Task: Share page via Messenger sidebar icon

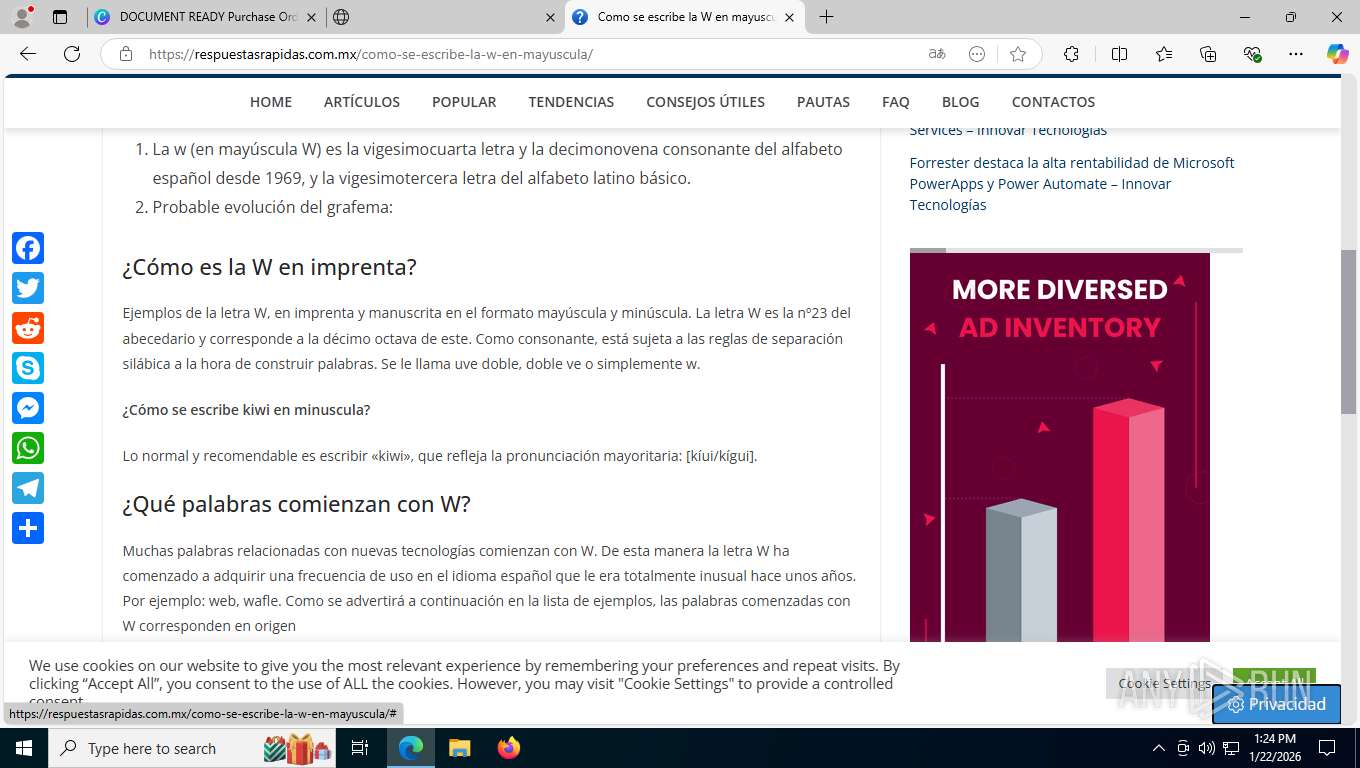Action: pos(28,408)
